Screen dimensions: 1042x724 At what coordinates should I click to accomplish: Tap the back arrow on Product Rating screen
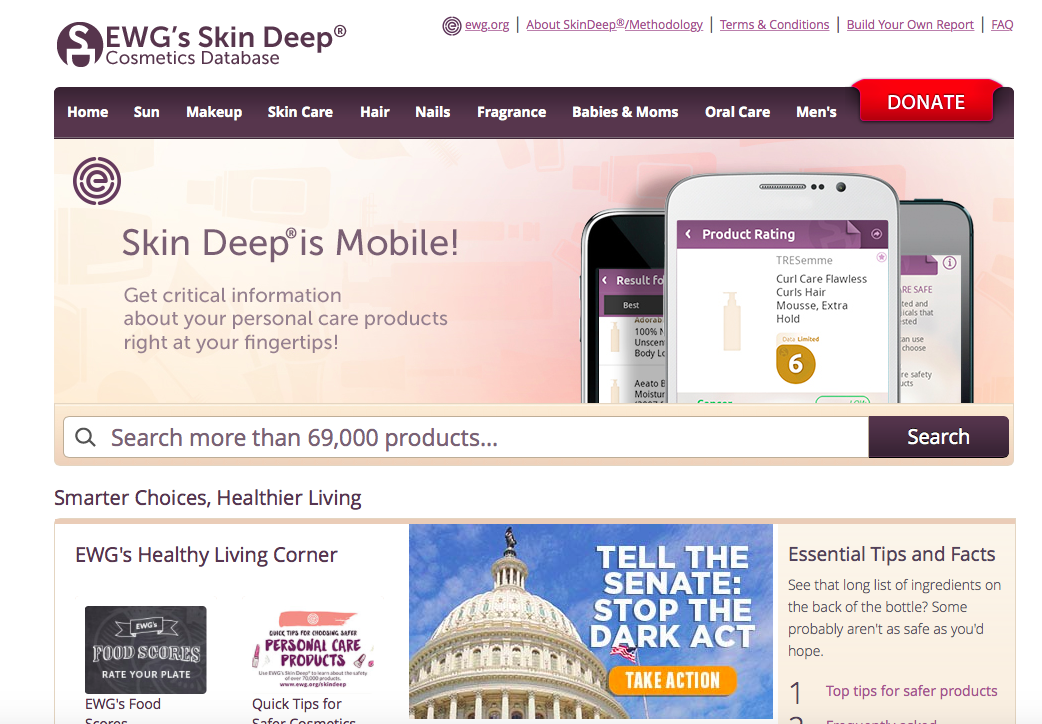coord(688,234)
